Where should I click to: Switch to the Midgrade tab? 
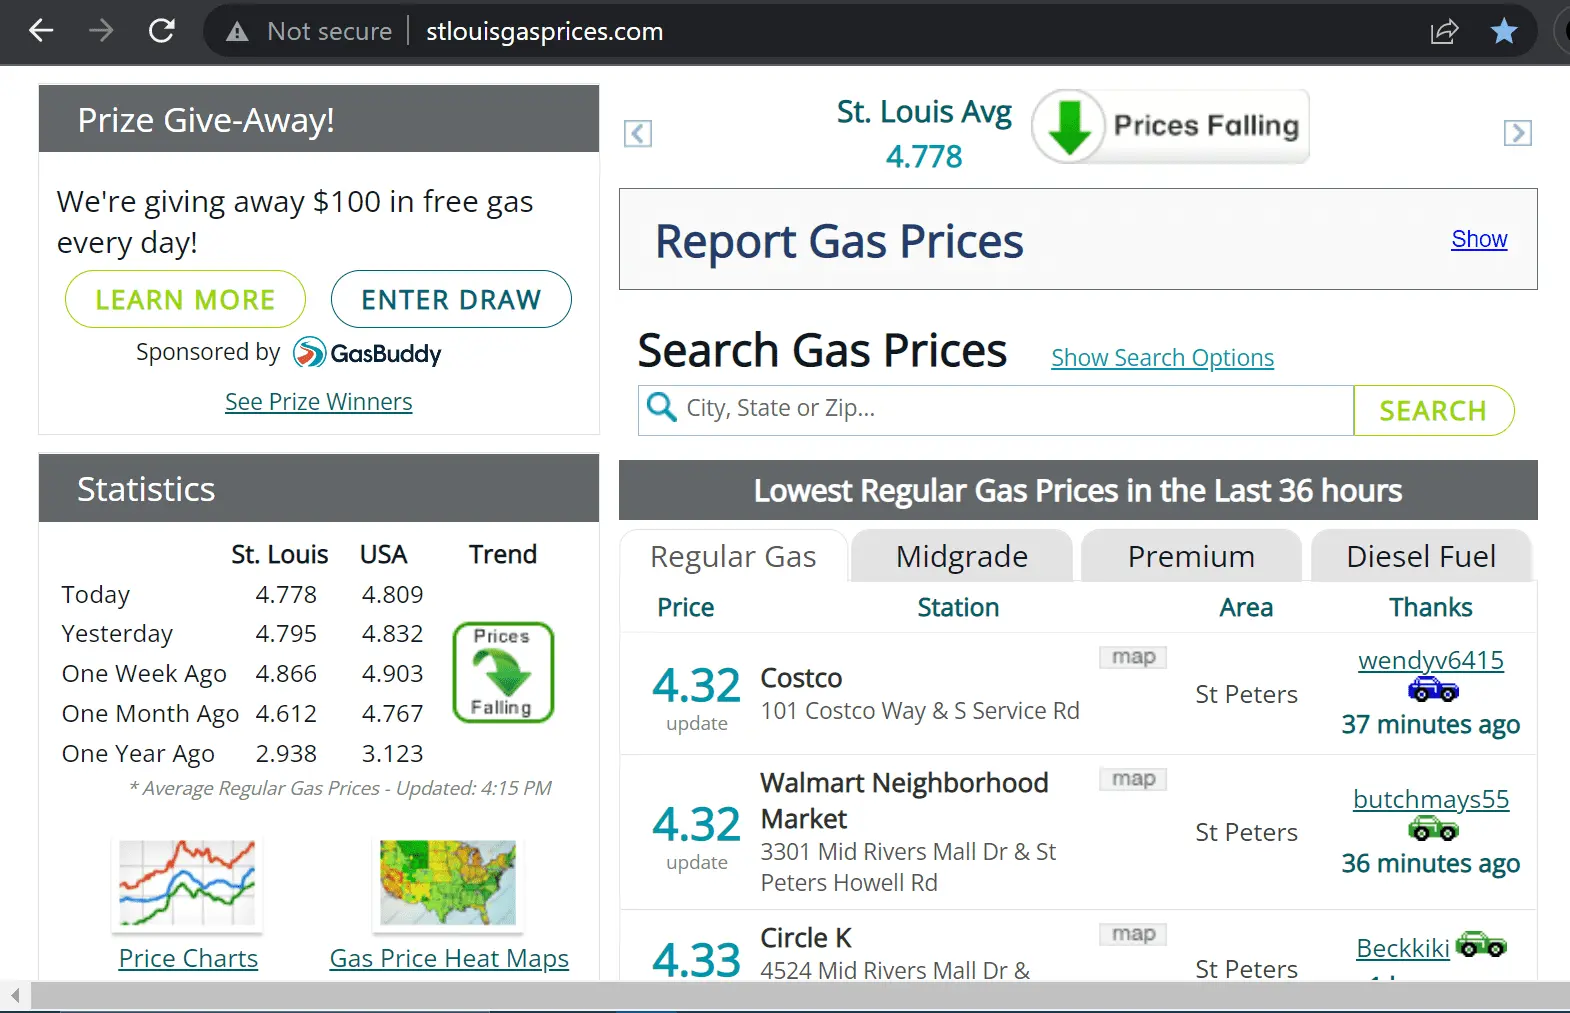(x=961, y=556)
